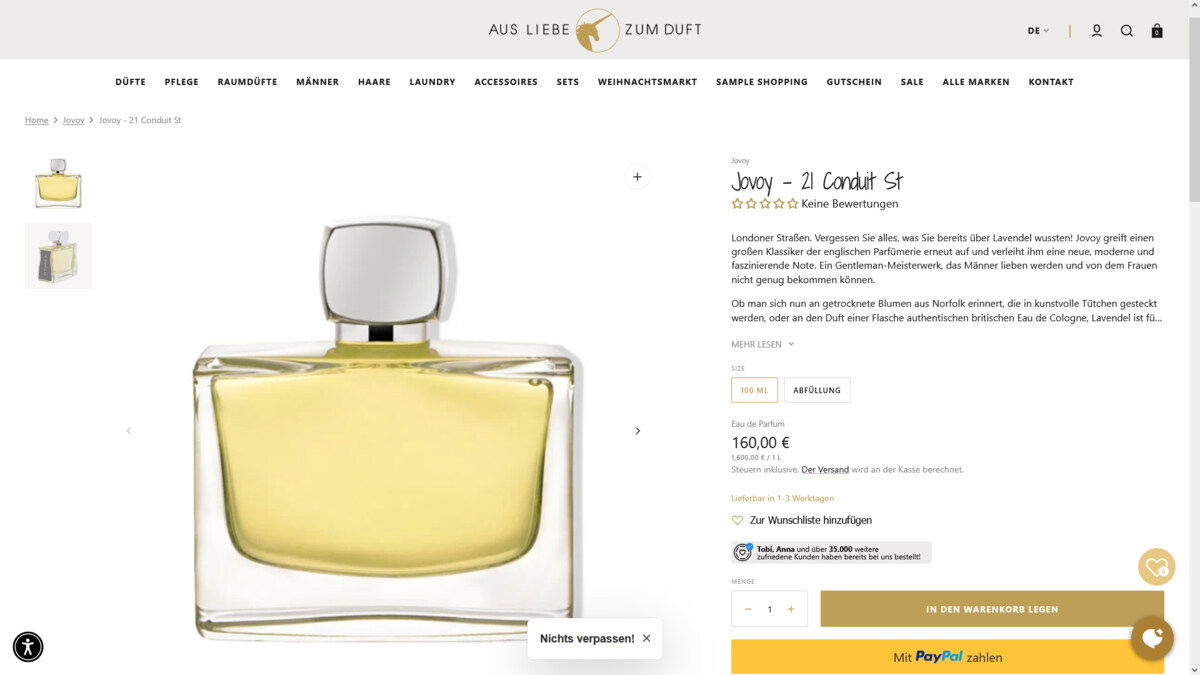Click In den Warenkorb legen button
Viewport: 1200px width, 675px height.
click(992, 609)
